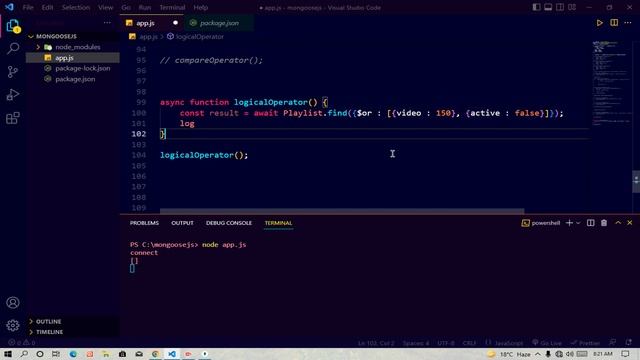Open Windows Start menu
This screenshot has height=360, width=640.
coord(8,354)
